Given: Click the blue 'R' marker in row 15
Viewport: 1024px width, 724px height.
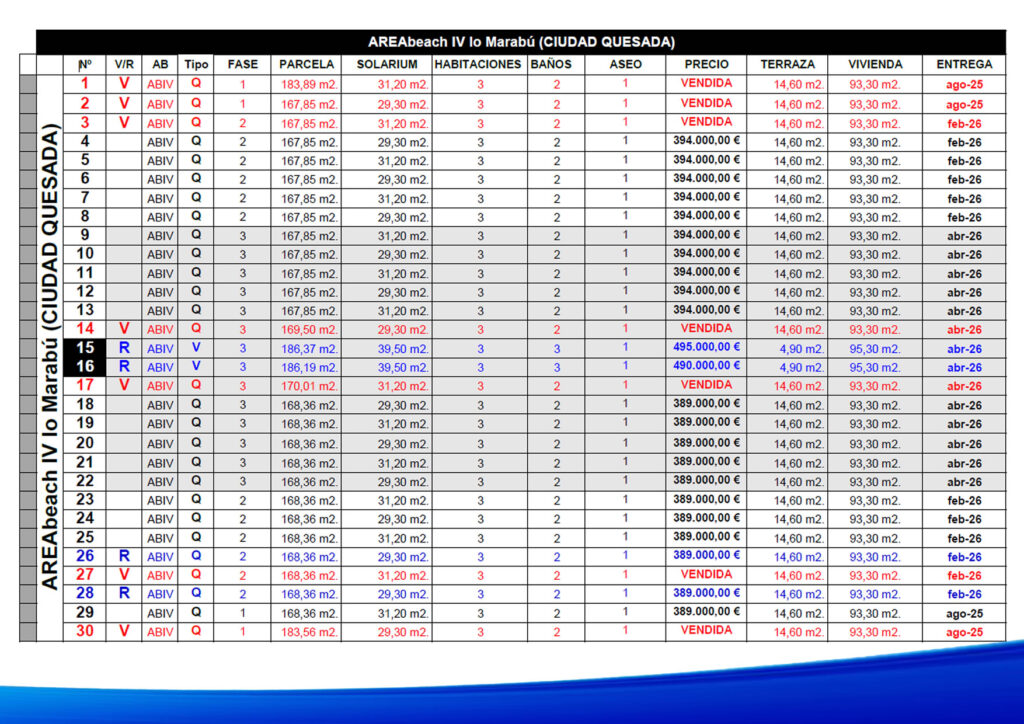Looking at the screenshot, I should point(123,348).
